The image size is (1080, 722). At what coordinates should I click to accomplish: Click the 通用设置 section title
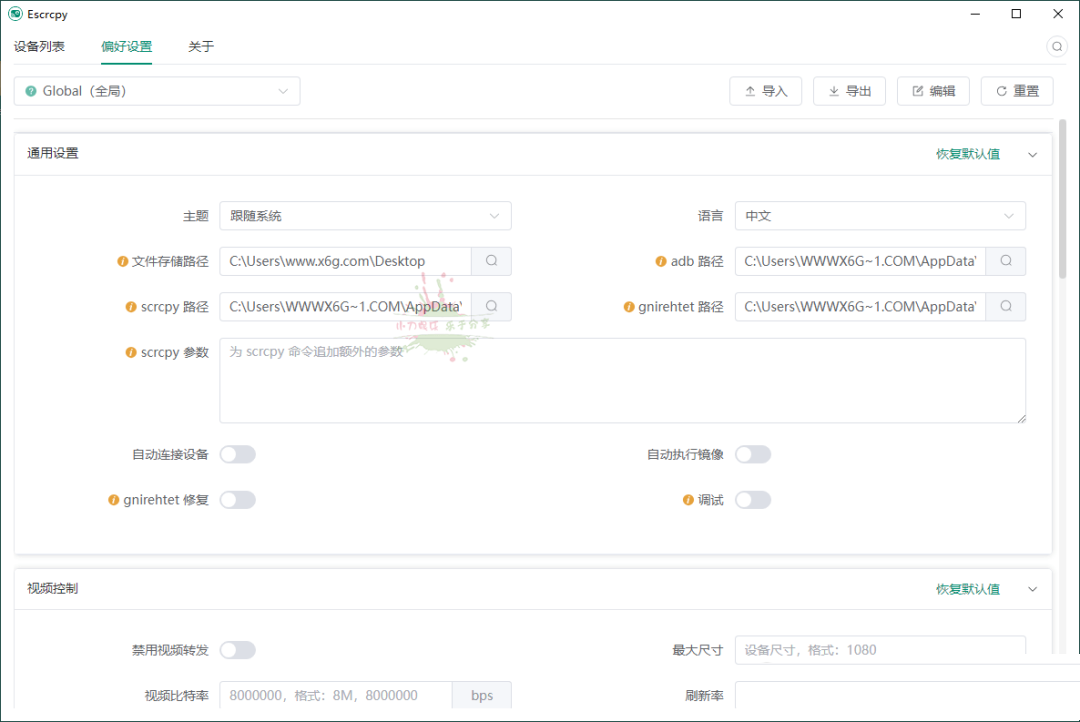[x=52, y=154]
